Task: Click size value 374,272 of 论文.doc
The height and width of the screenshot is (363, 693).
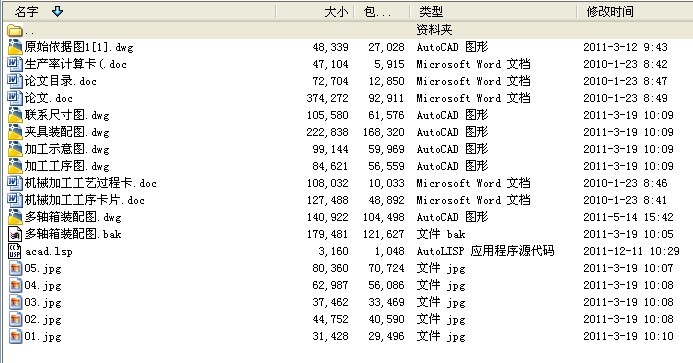Action: [x=327, y=98]
